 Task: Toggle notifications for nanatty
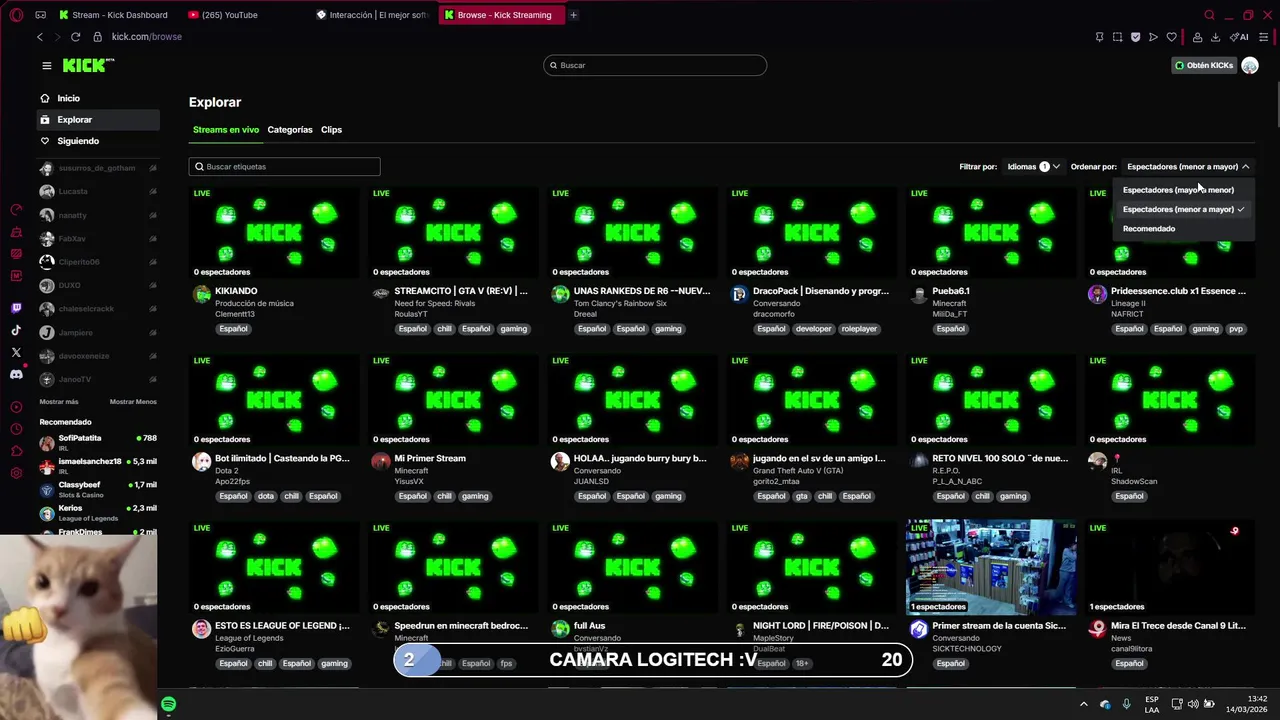click(153, 215)
